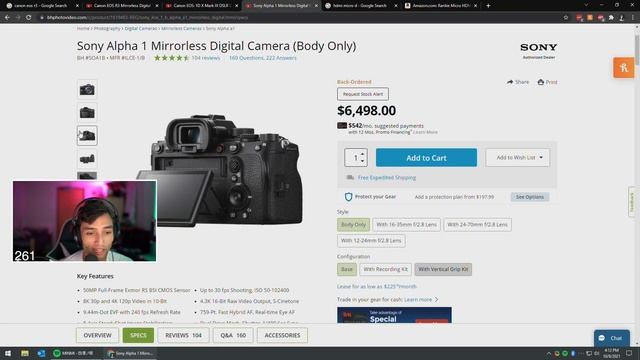Select first camera front thumbnail
Image resolution: width=640 pixels, height=360 pixels.
(87, 89)
